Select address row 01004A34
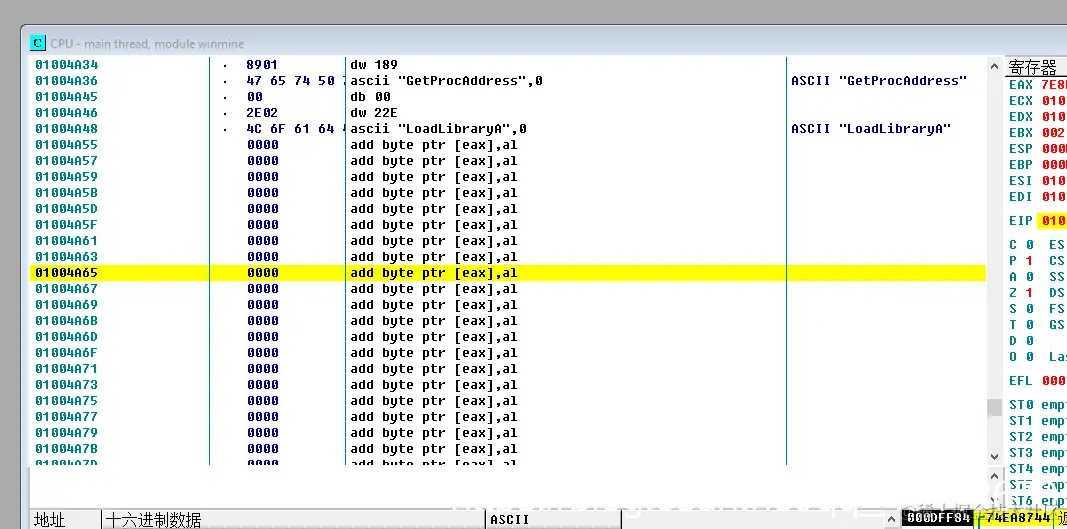 (x=66, y=65)
